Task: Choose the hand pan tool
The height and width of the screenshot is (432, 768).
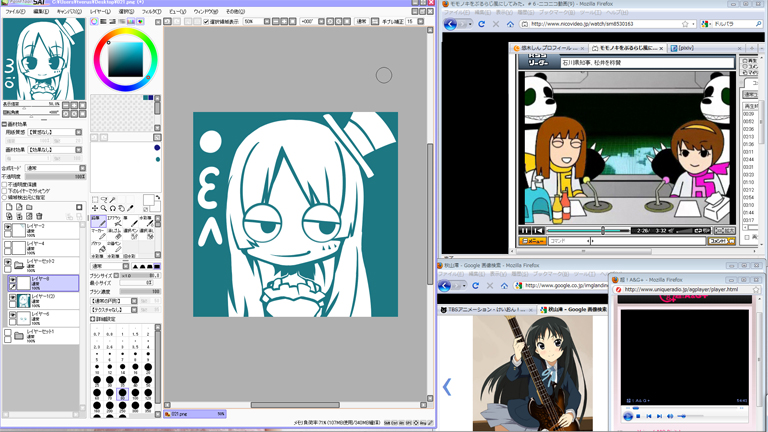Action: (121, 208)
